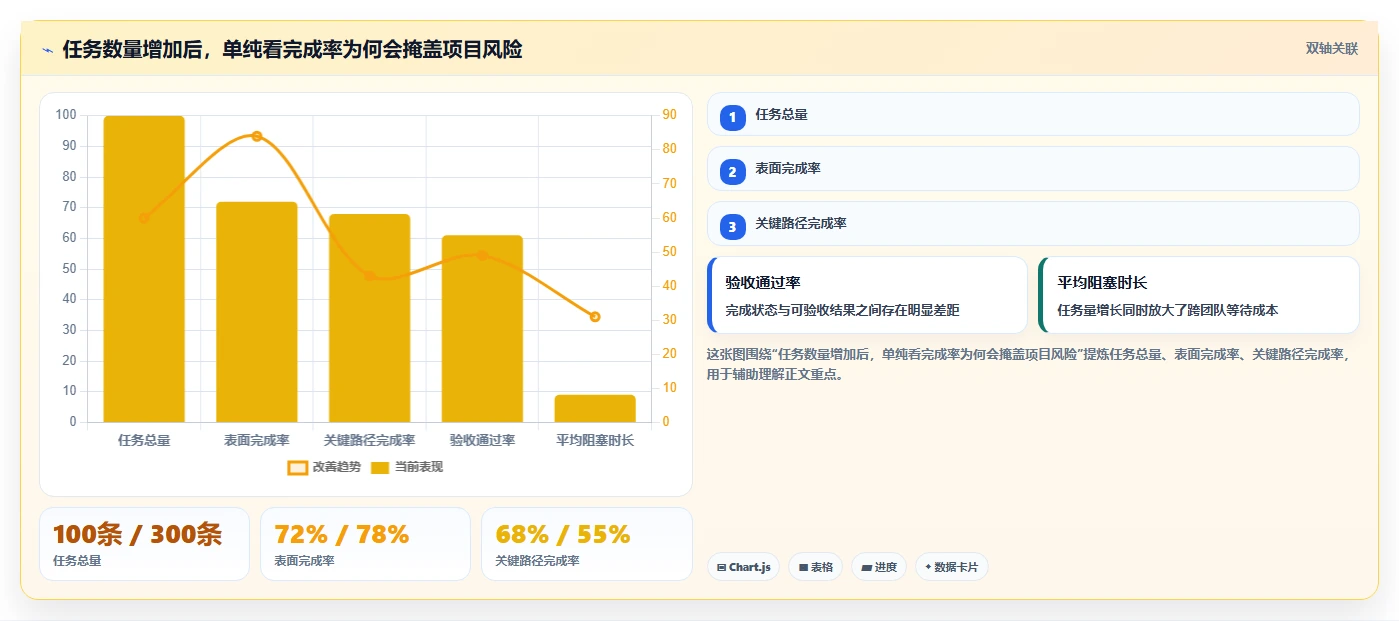
Task: Click the 72% / 78% data card
Action: click(x=365, y=544)
